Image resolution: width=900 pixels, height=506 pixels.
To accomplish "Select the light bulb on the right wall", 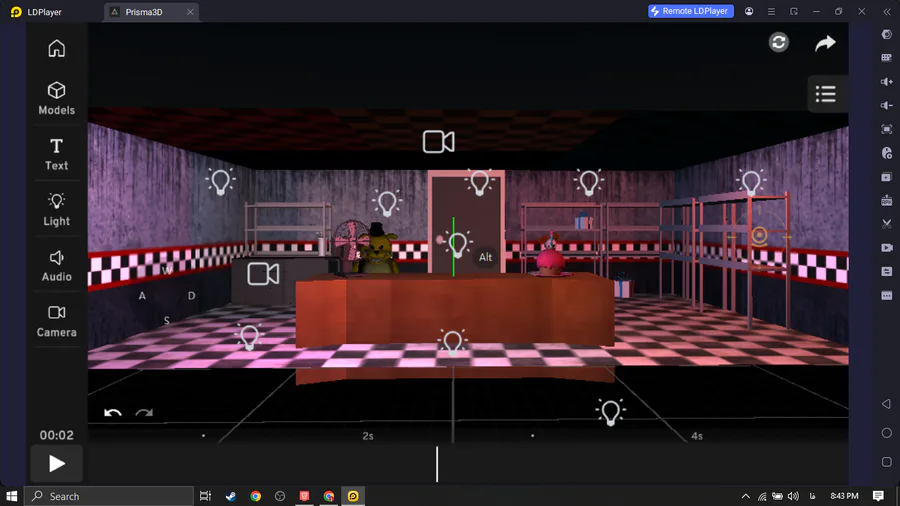I will point(751,183).
